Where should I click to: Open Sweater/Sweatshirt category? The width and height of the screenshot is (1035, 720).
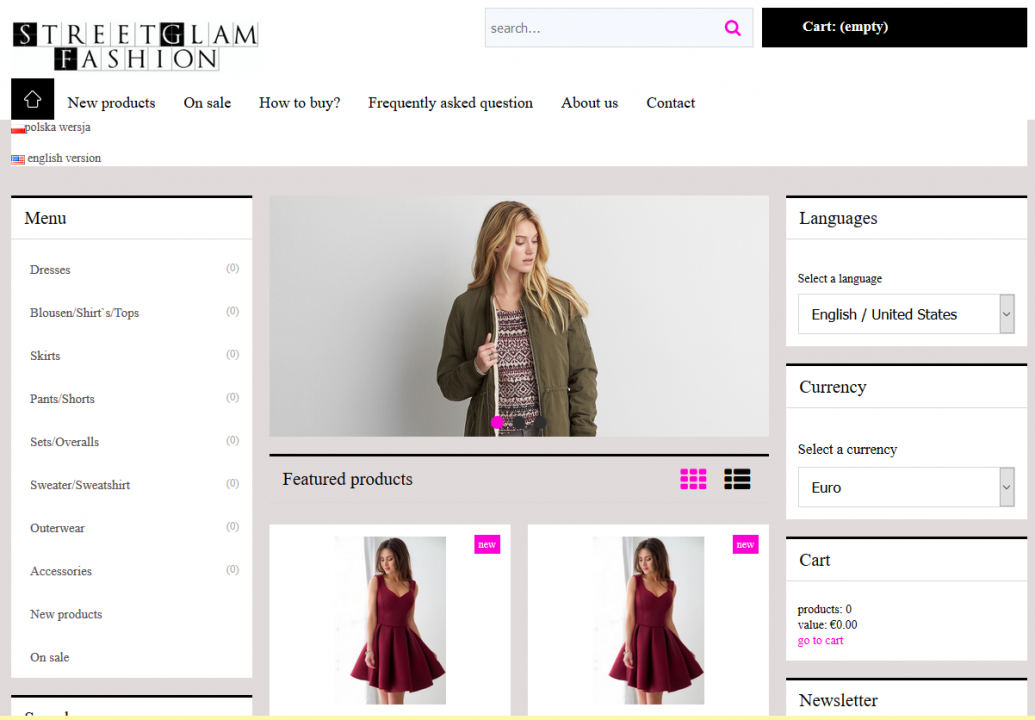click(80, 485)
